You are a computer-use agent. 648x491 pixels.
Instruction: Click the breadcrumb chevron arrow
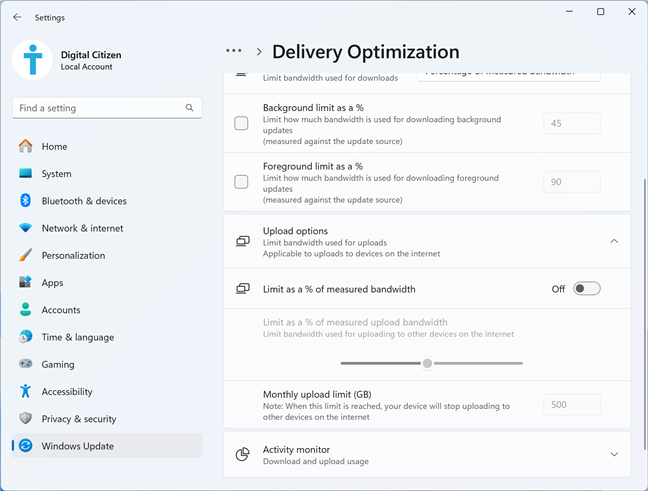[x=259, y=52]
